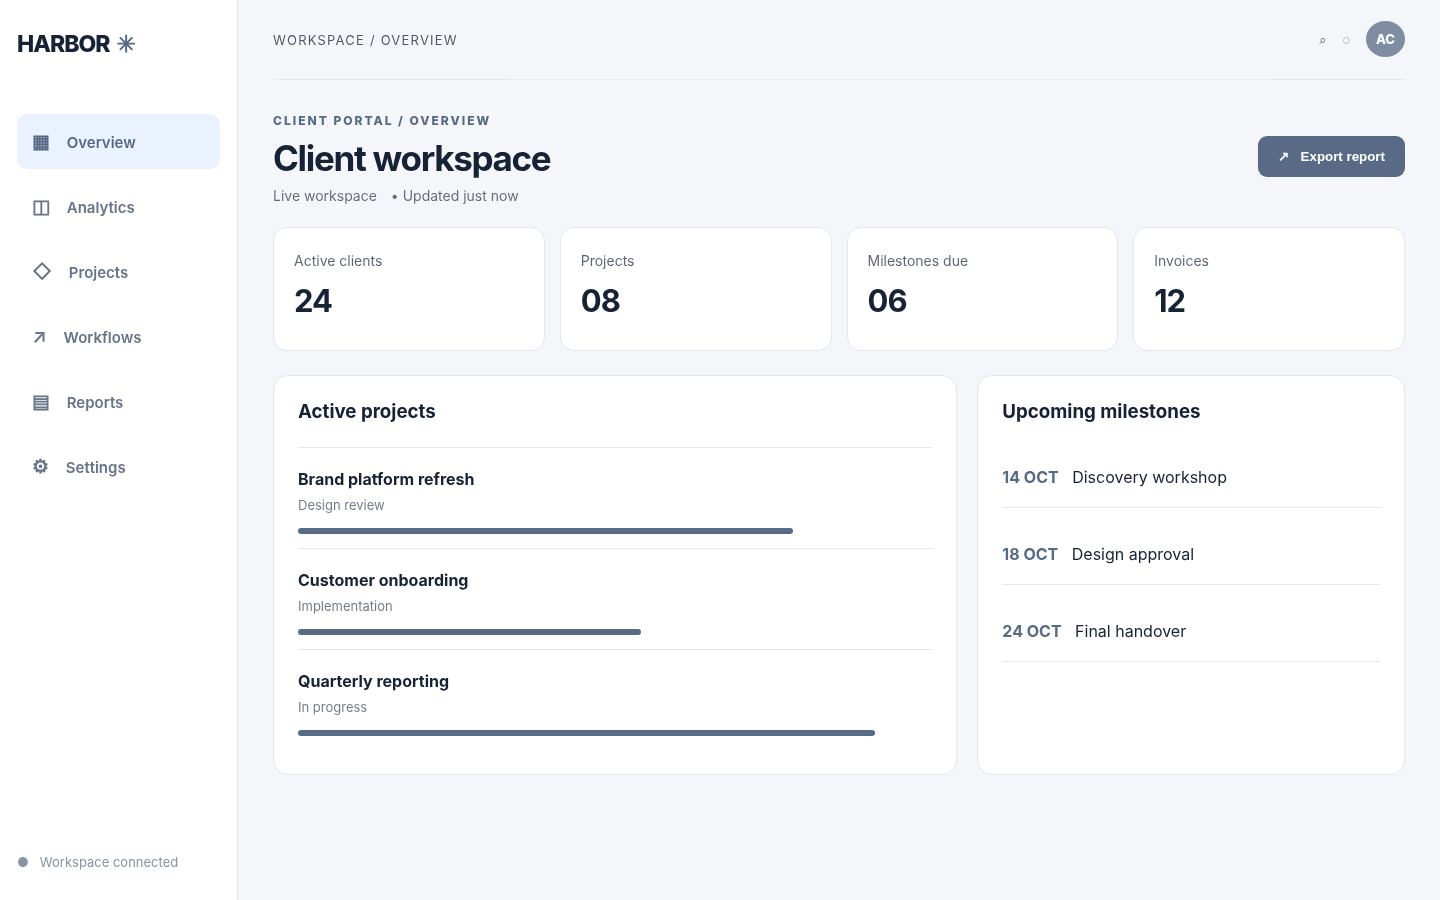Viewport: 1440px width, 900px height.
Task: Click the Active projects panel heading
Action: click(x=367, y=411)
